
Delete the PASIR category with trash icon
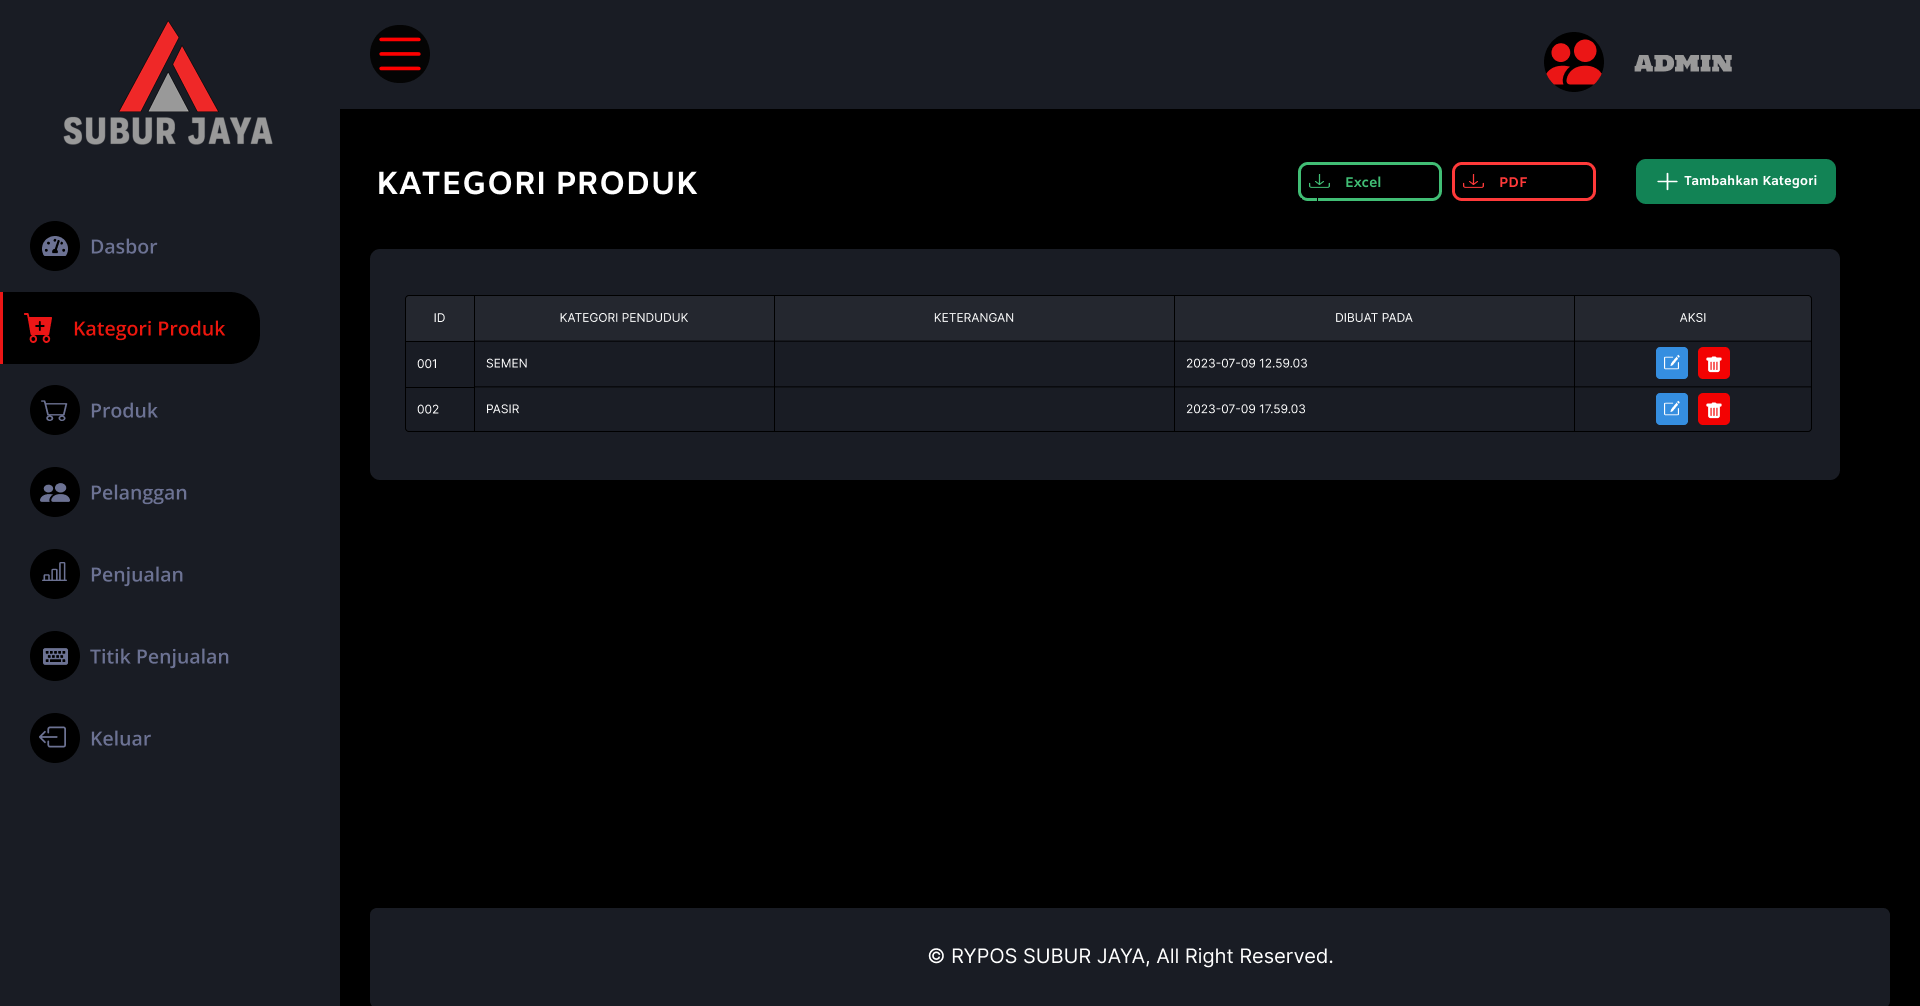pyautogui.click(x=1713, y=409)
